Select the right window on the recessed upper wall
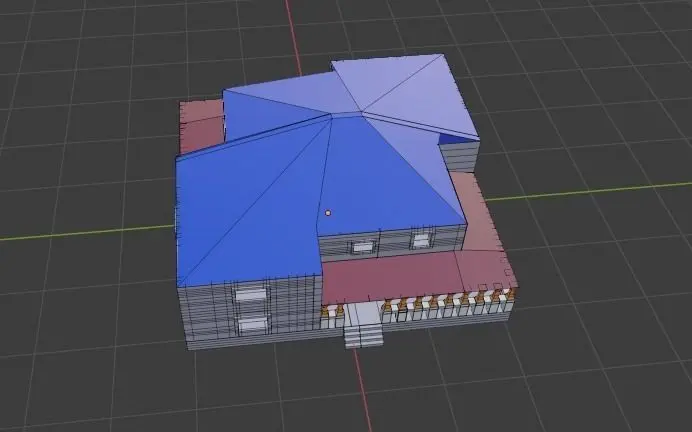Image resolution: width=692 pixels, height=432 pixels. (x=421, y=240)
